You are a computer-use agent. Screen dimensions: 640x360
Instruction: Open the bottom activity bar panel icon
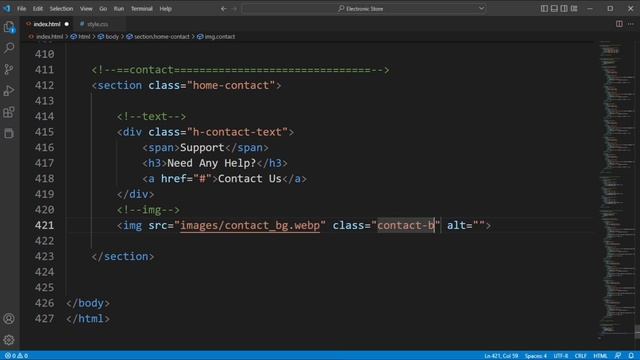(9, 133)
